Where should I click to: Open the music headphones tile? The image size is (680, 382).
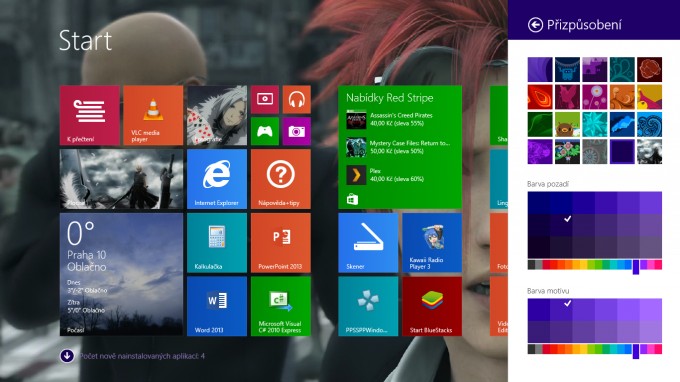[x=297, y=100]
